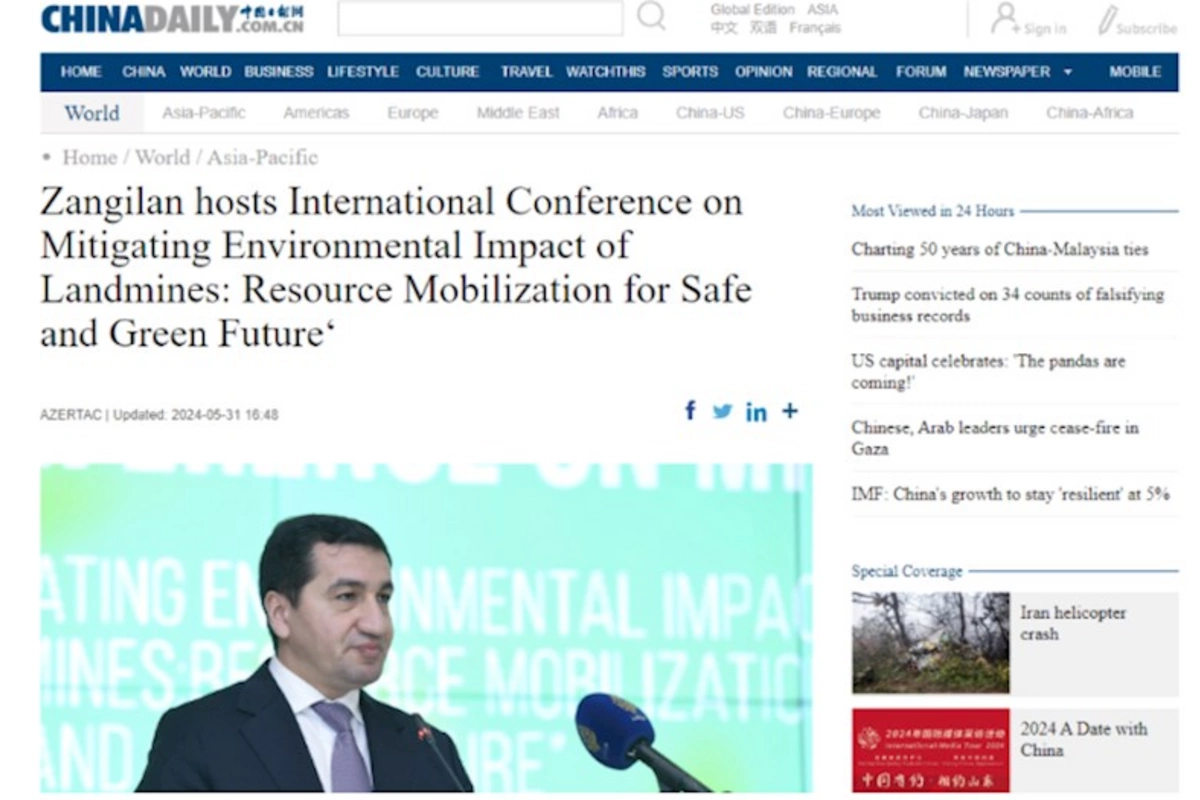Click Home in the breadcrumb
Image resolution: width=1200 pixels, height=800 pixels.
(x=90, y=157)
